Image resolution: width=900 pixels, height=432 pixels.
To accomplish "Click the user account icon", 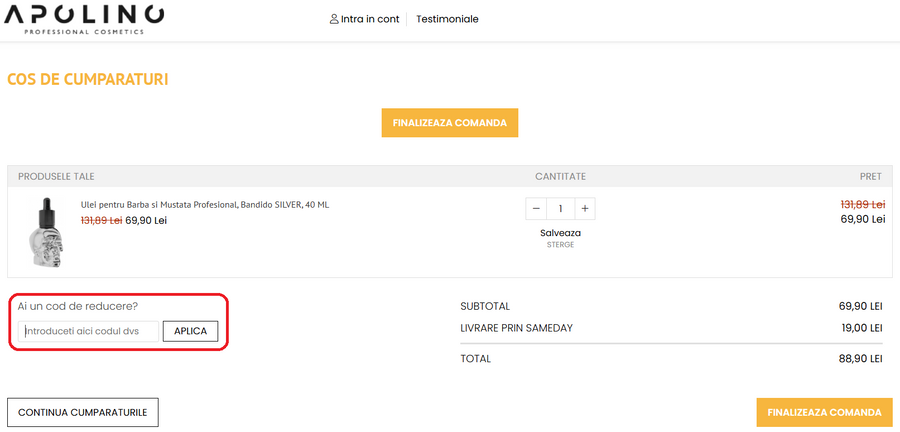I will coord(334,19).
